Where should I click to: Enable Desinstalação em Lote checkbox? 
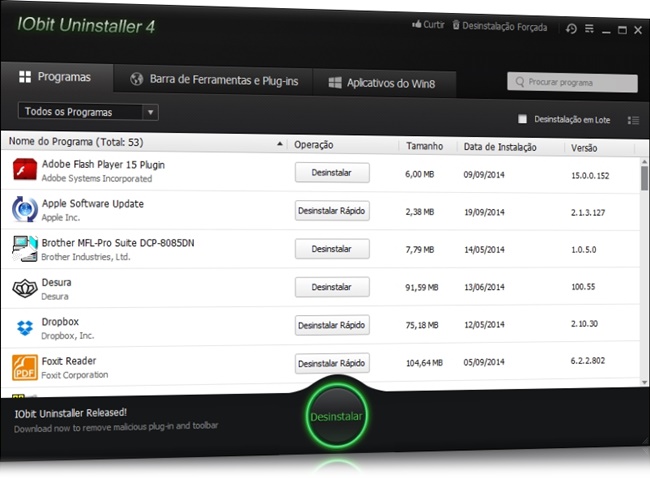[x=522, y=119]
